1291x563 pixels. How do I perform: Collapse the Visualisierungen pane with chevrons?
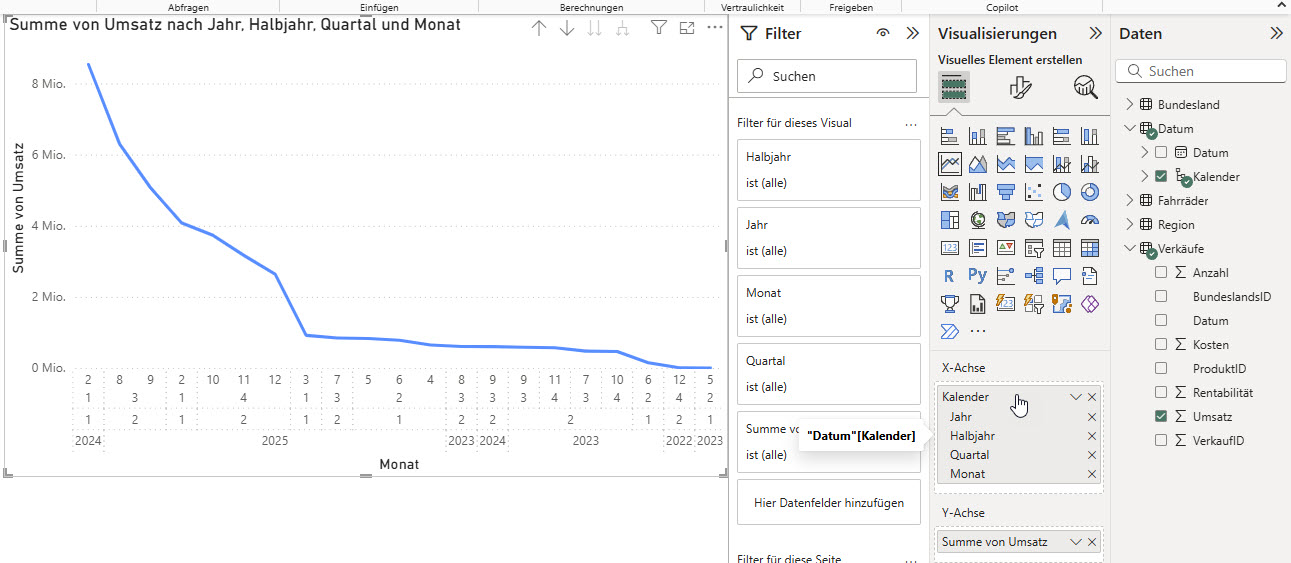(x=1095, y=33)
